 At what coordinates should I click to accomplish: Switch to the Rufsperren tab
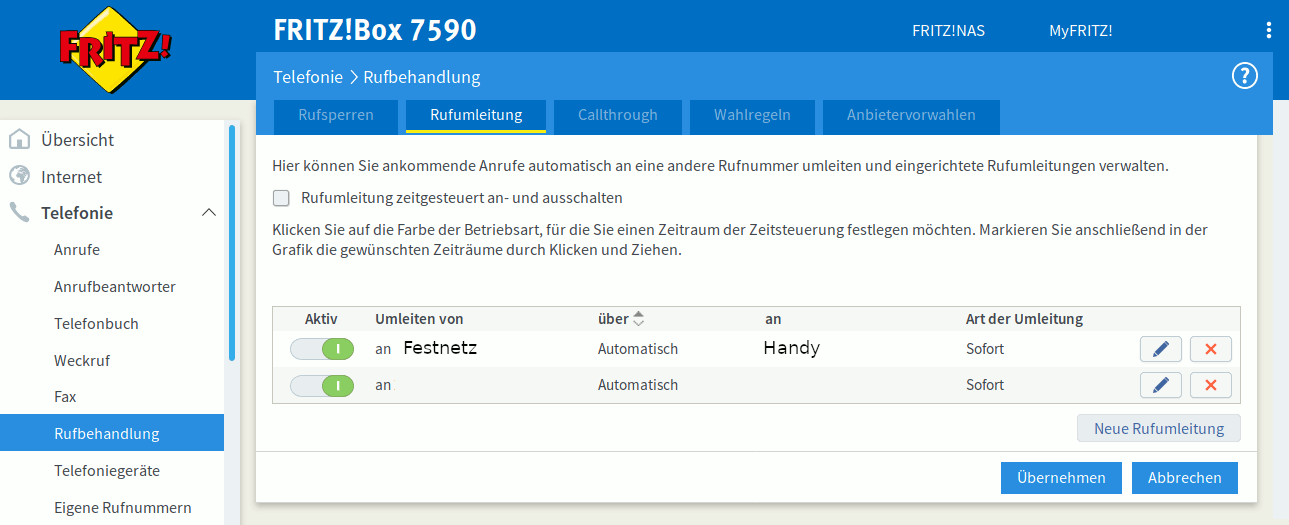(x=336, y=115)
